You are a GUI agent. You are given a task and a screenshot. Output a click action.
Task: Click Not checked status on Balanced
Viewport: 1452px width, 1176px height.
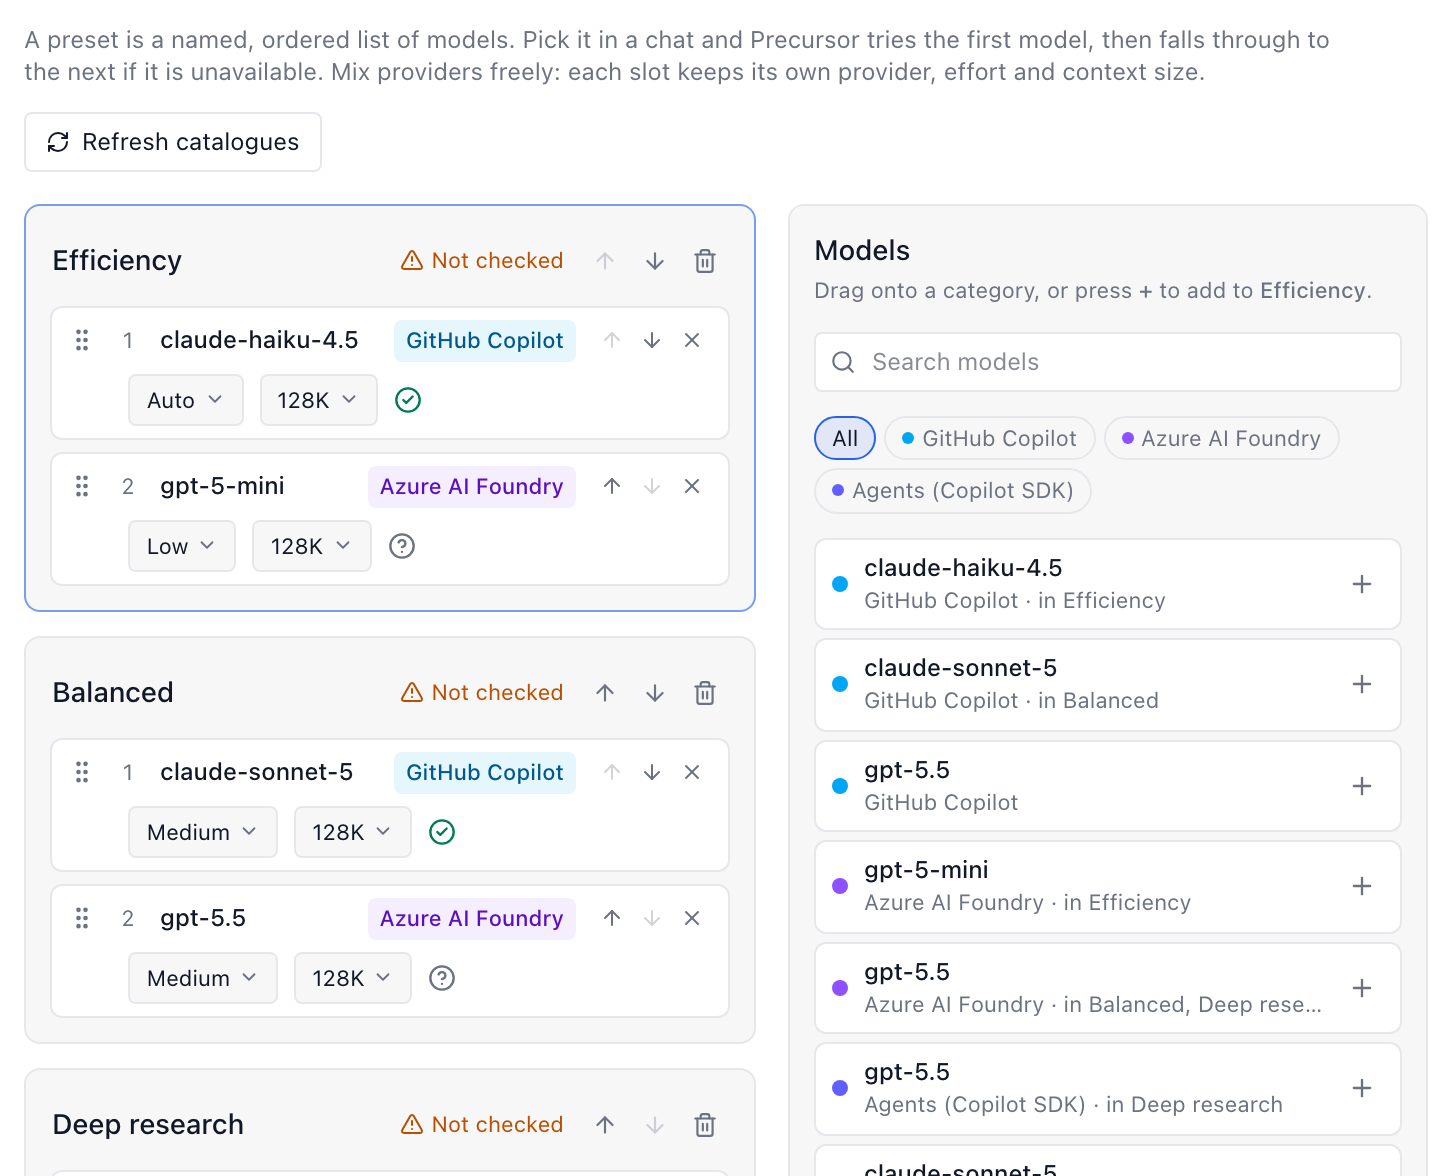coord(482,693)
